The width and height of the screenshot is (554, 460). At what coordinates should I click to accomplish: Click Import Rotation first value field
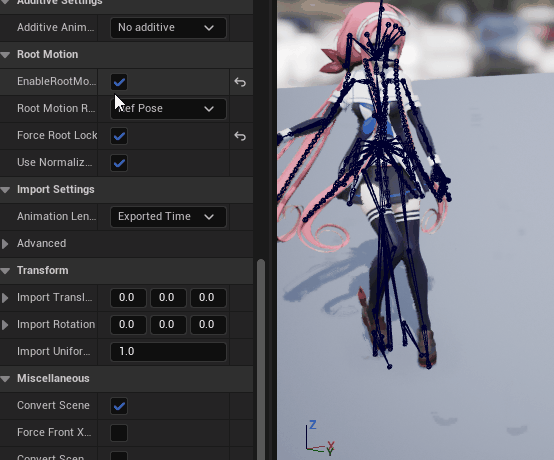pos(128,325)
